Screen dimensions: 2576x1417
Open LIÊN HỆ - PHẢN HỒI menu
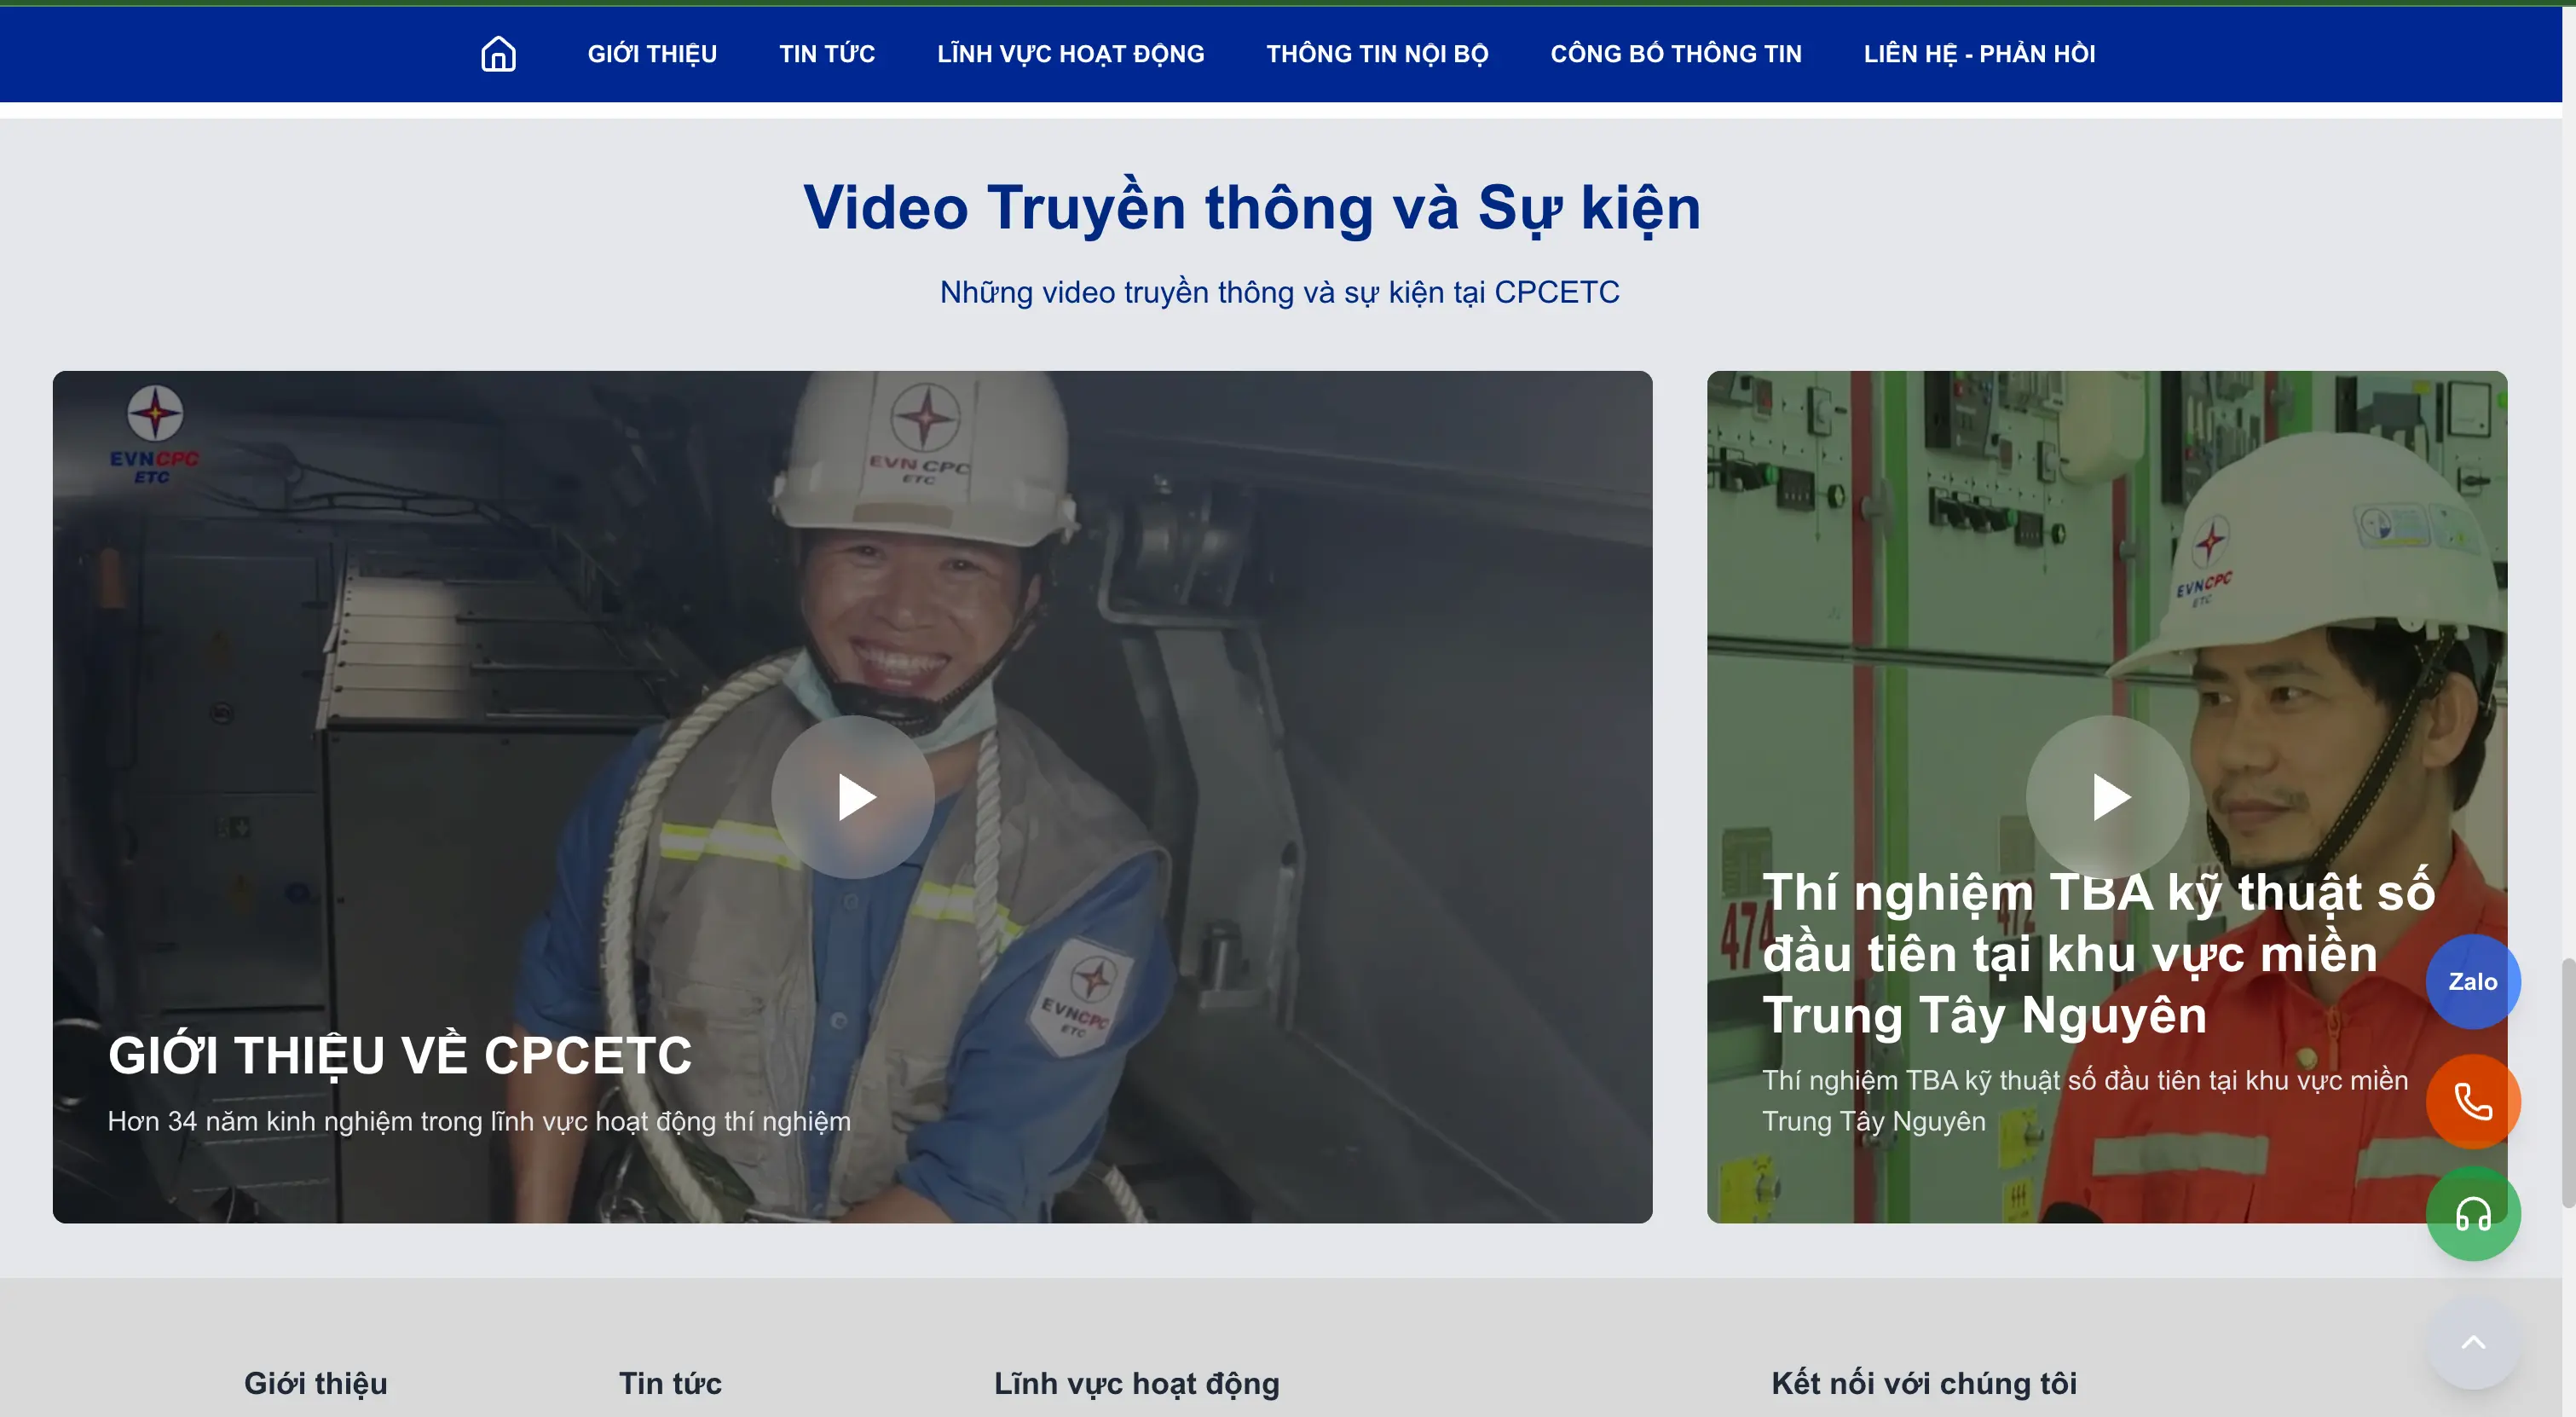tap(1979, 54)
